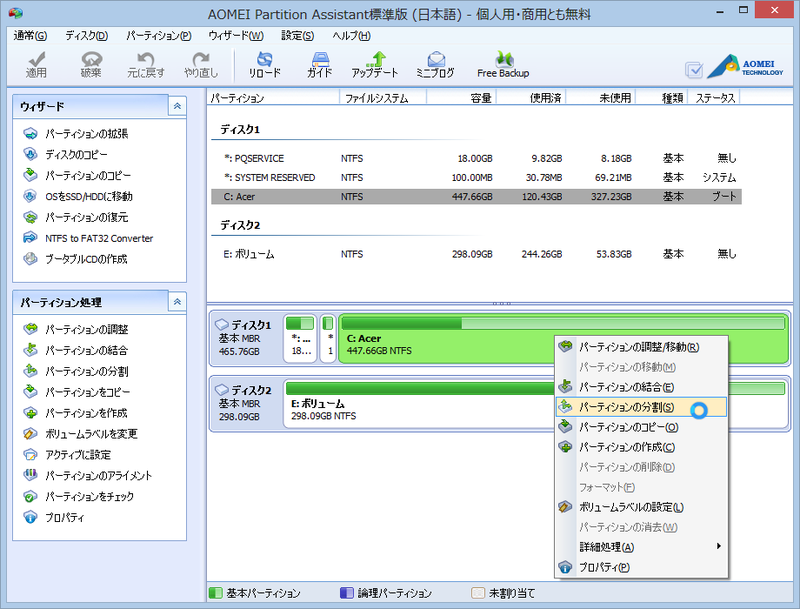This screenshot has height=609, width=800.
Task: Select the C: Acer partition row
Action: (x=477, y=196)
